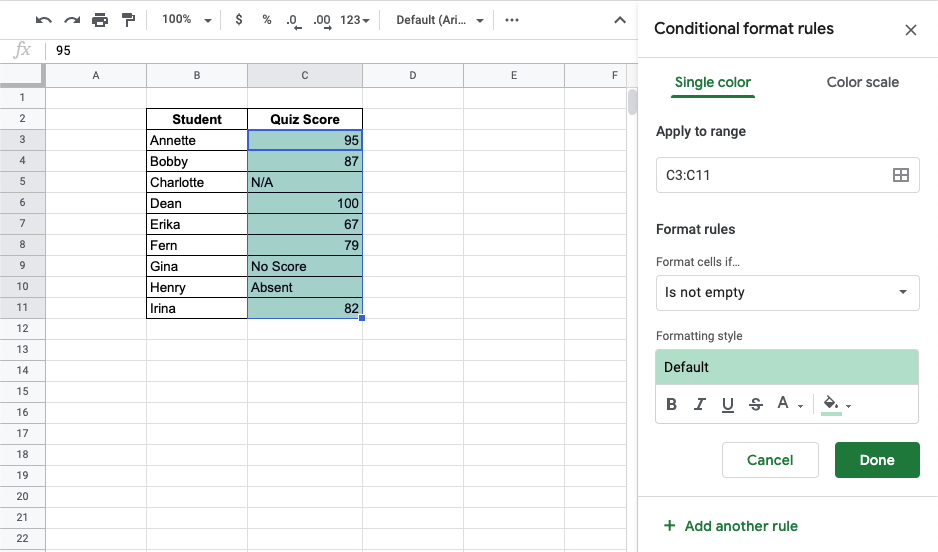Screen dimensions: 938x552
Task: Switch to the Single color tab
Action: (x=712, y=83)
